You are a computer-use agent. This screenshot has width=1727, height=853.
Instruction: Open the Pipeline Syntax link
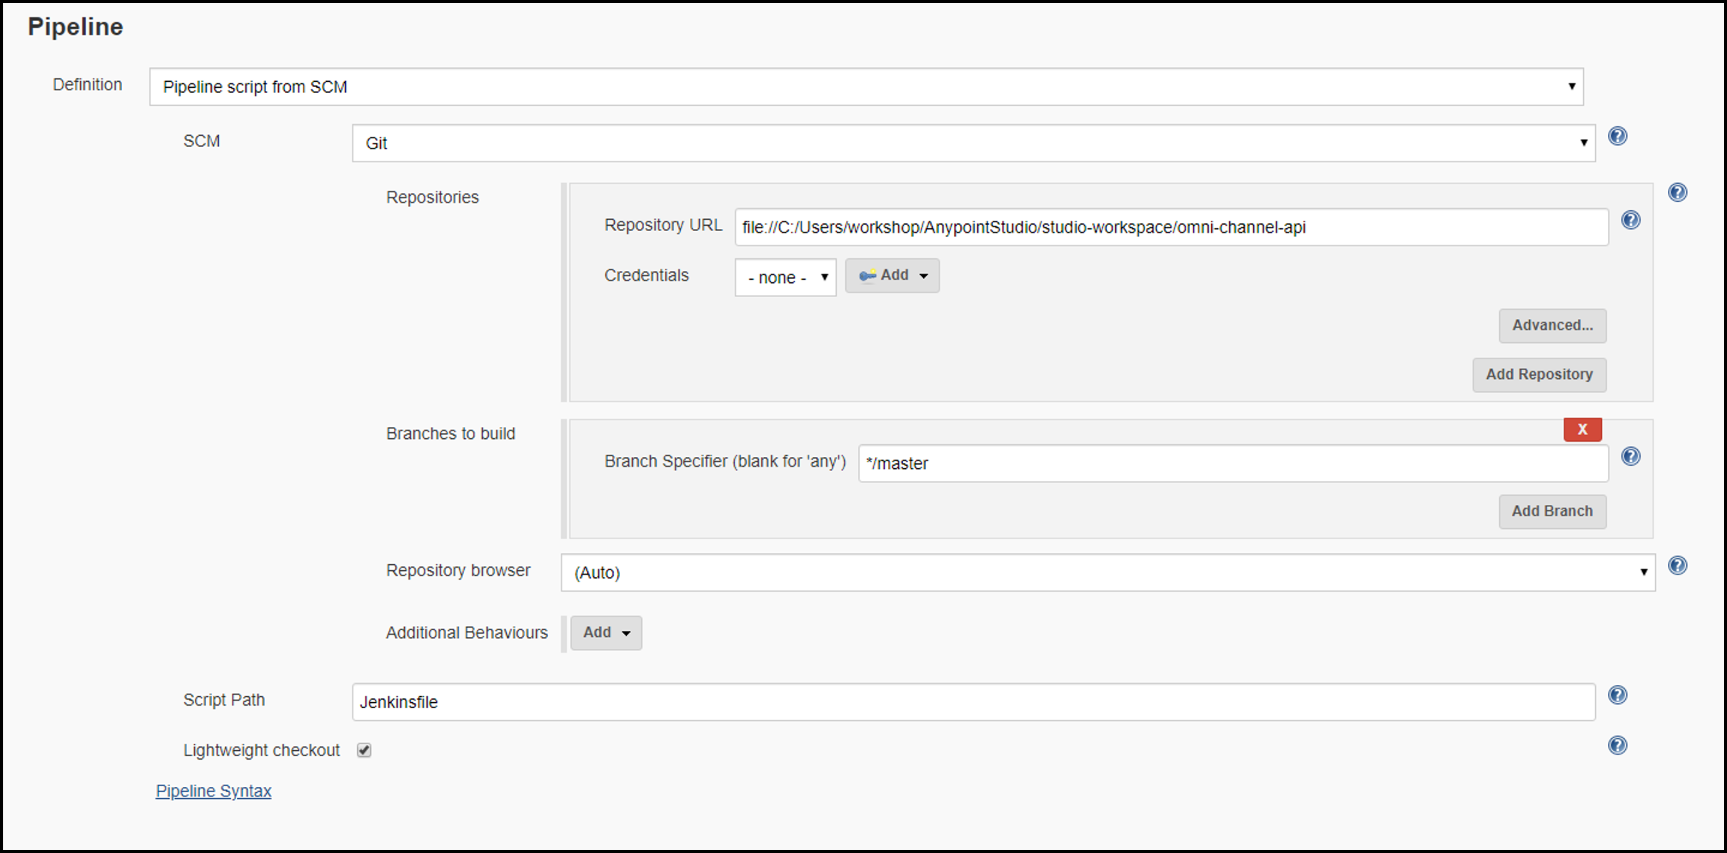(x=213, y=791)
